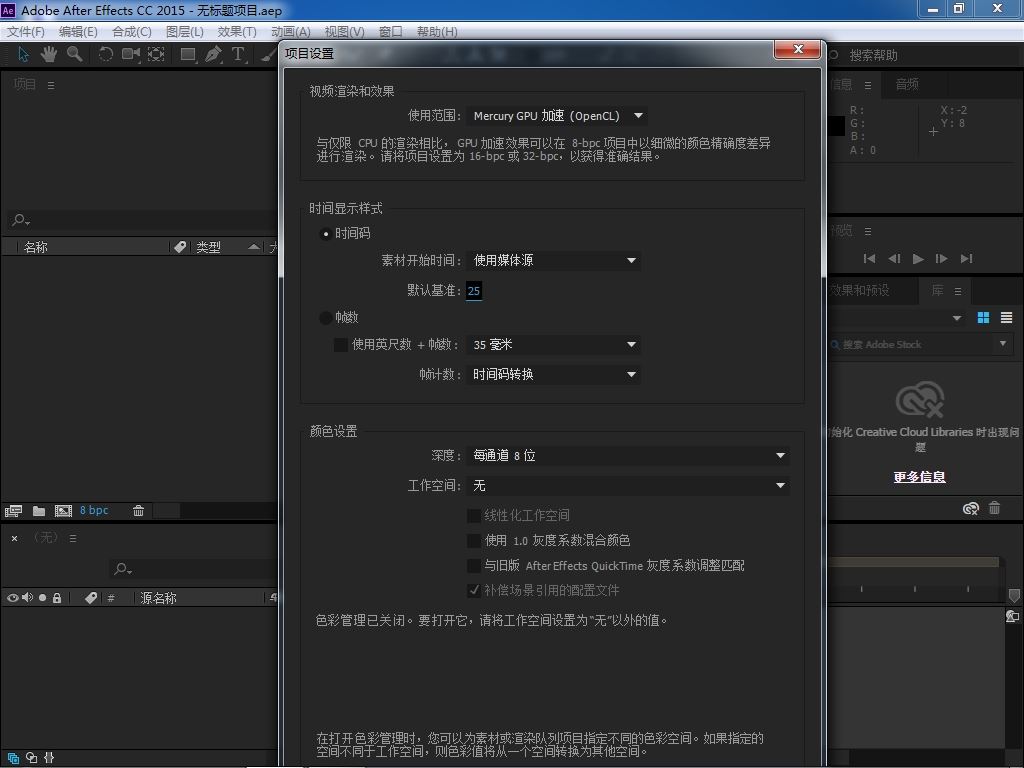Select the Horizontal Type tool
The image size is (1024, 768).
238,54
